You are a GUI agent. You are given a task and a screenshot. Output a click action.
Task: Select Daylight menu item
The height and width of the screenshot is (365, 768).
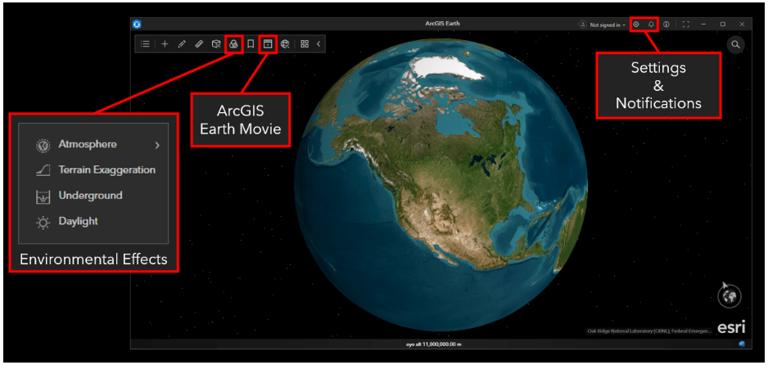tap(67, 222)
